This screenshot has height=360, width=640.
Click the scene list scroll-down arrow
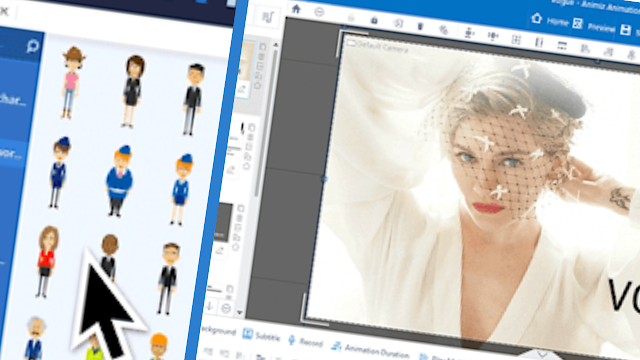pyautogui.click(x=240, y=313)
